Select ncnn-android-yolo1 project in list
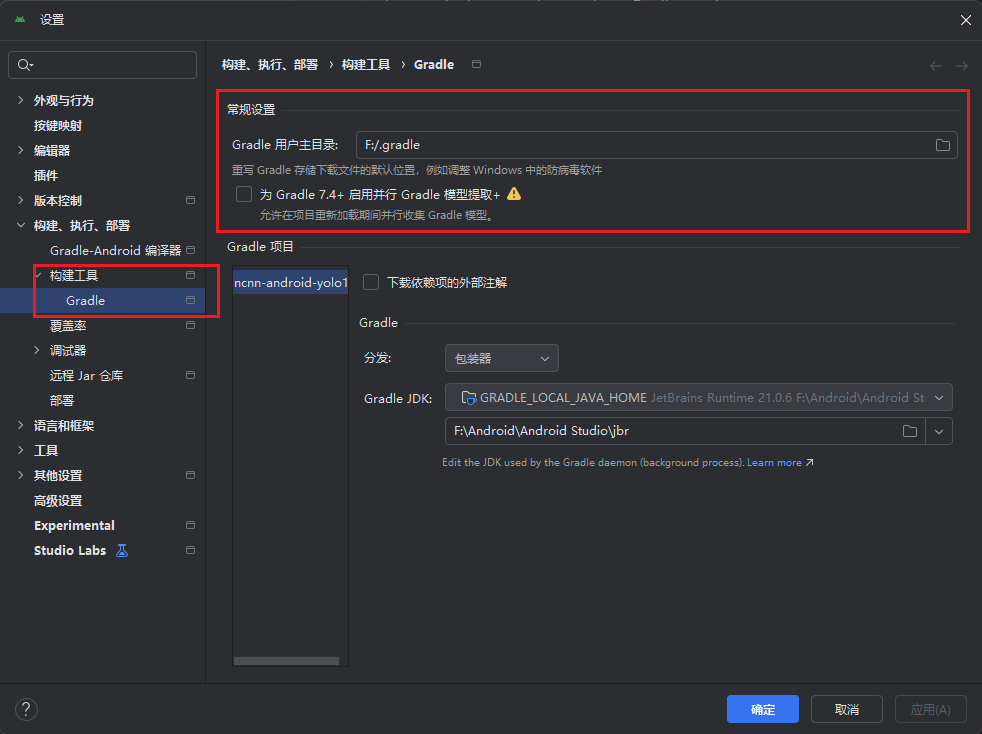Screen dimensions: 982x734 click(291, 282)
